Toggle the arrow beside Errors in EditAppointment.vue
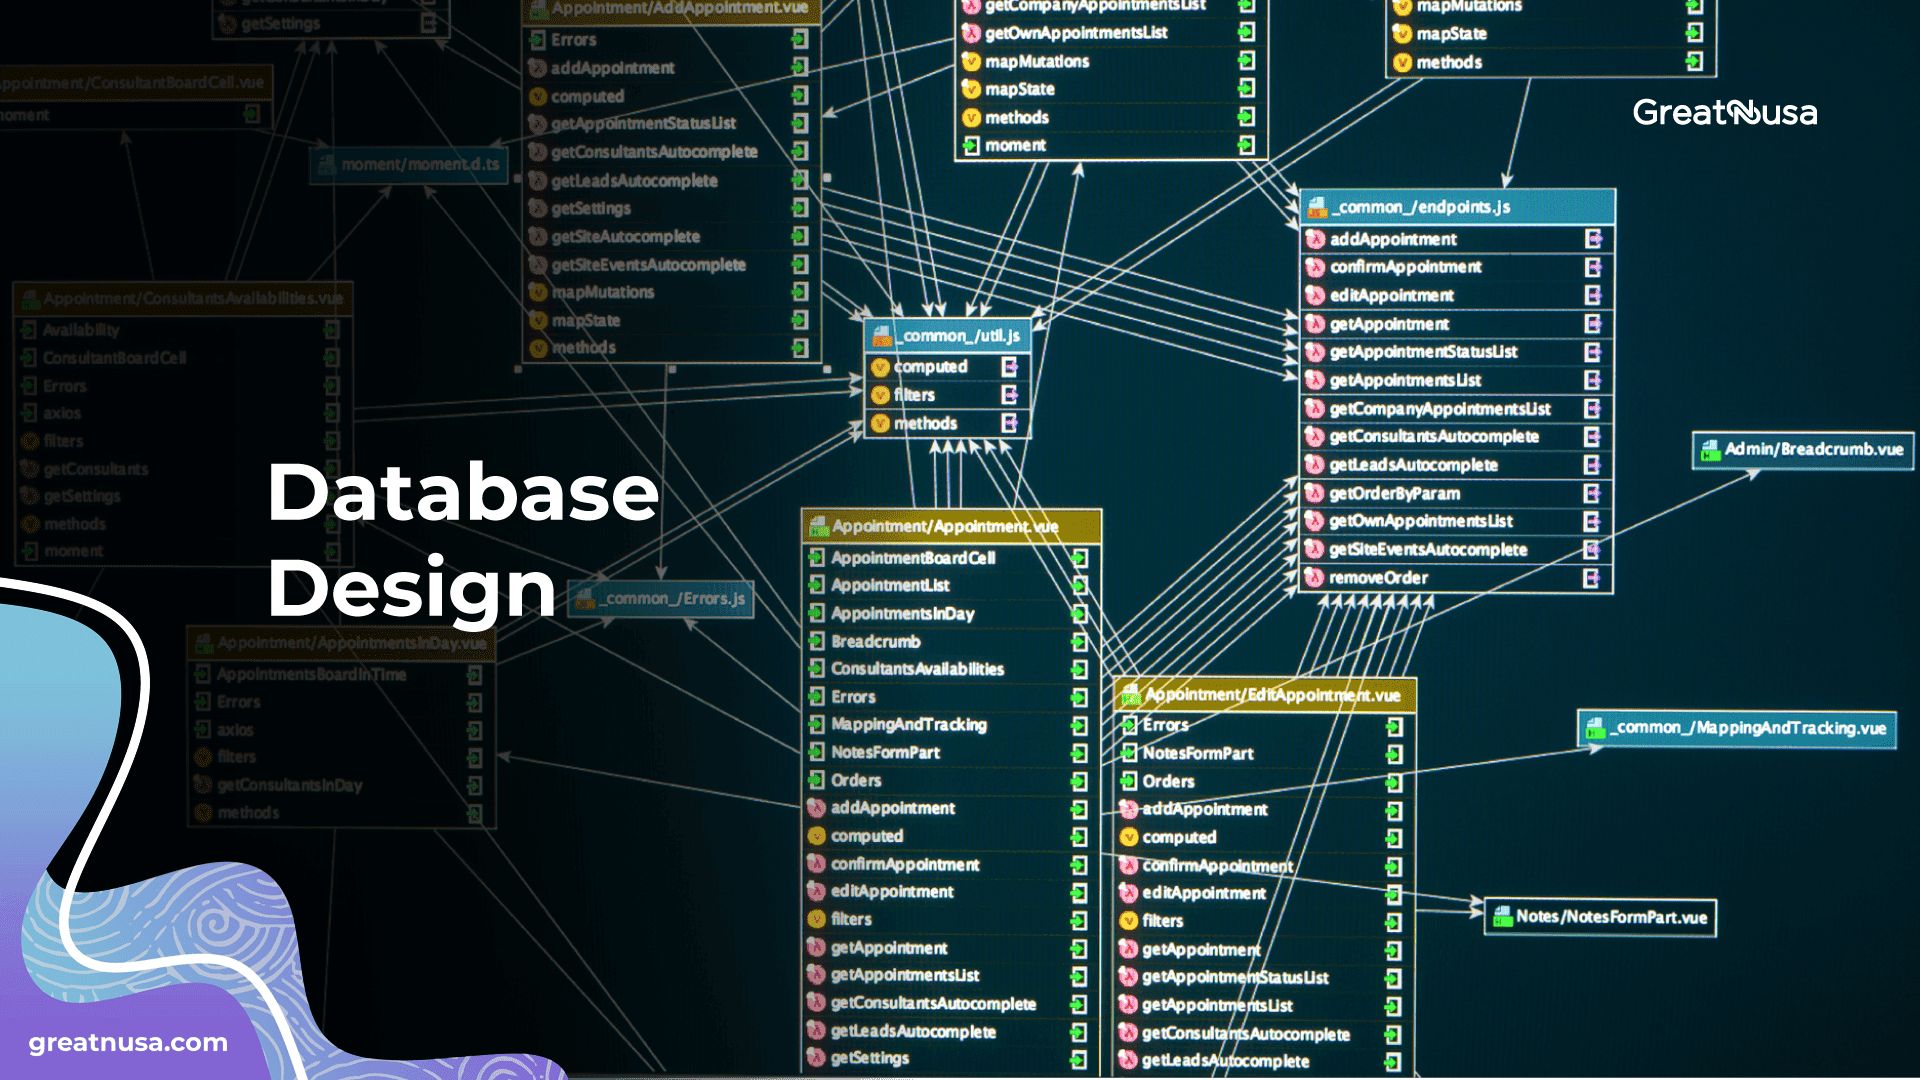The width and height of the screenshot is (1920, 1080). [1130, 725]
